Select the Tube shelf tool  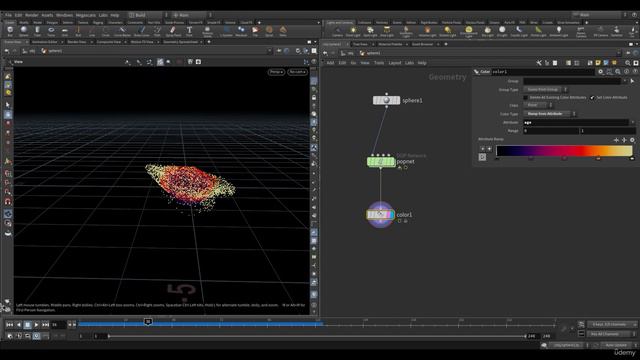click(x=37, y=31)
